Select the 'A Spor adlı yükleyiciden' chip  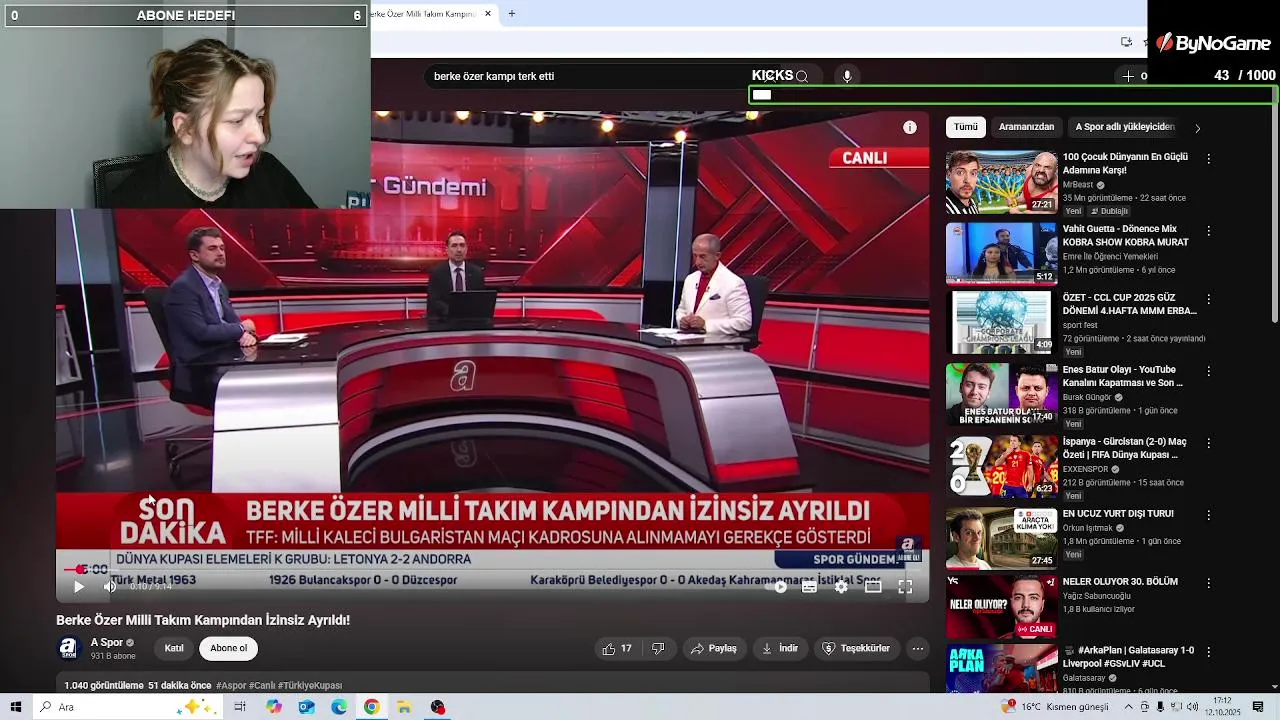tap(1124, 127)
